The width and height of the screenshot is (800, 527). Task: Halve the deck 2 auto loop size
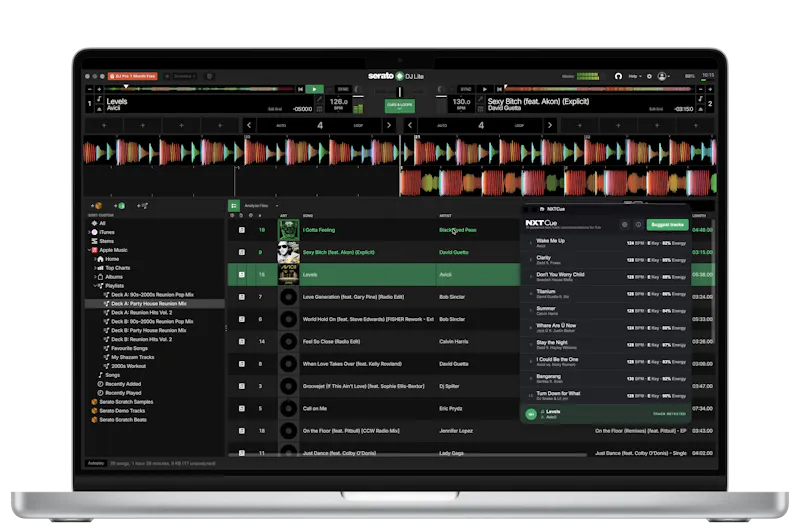[x=410, y=125]
